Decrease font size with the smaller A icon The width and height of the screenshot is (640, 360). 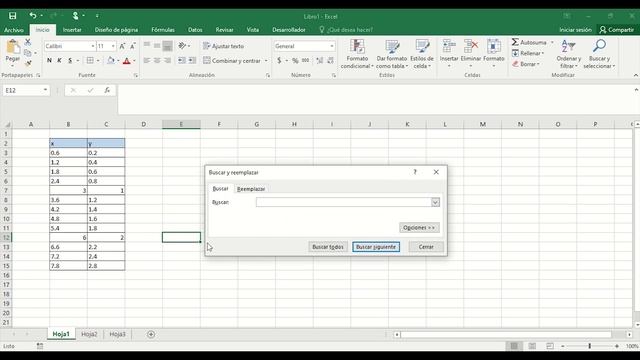coord(133,46)
